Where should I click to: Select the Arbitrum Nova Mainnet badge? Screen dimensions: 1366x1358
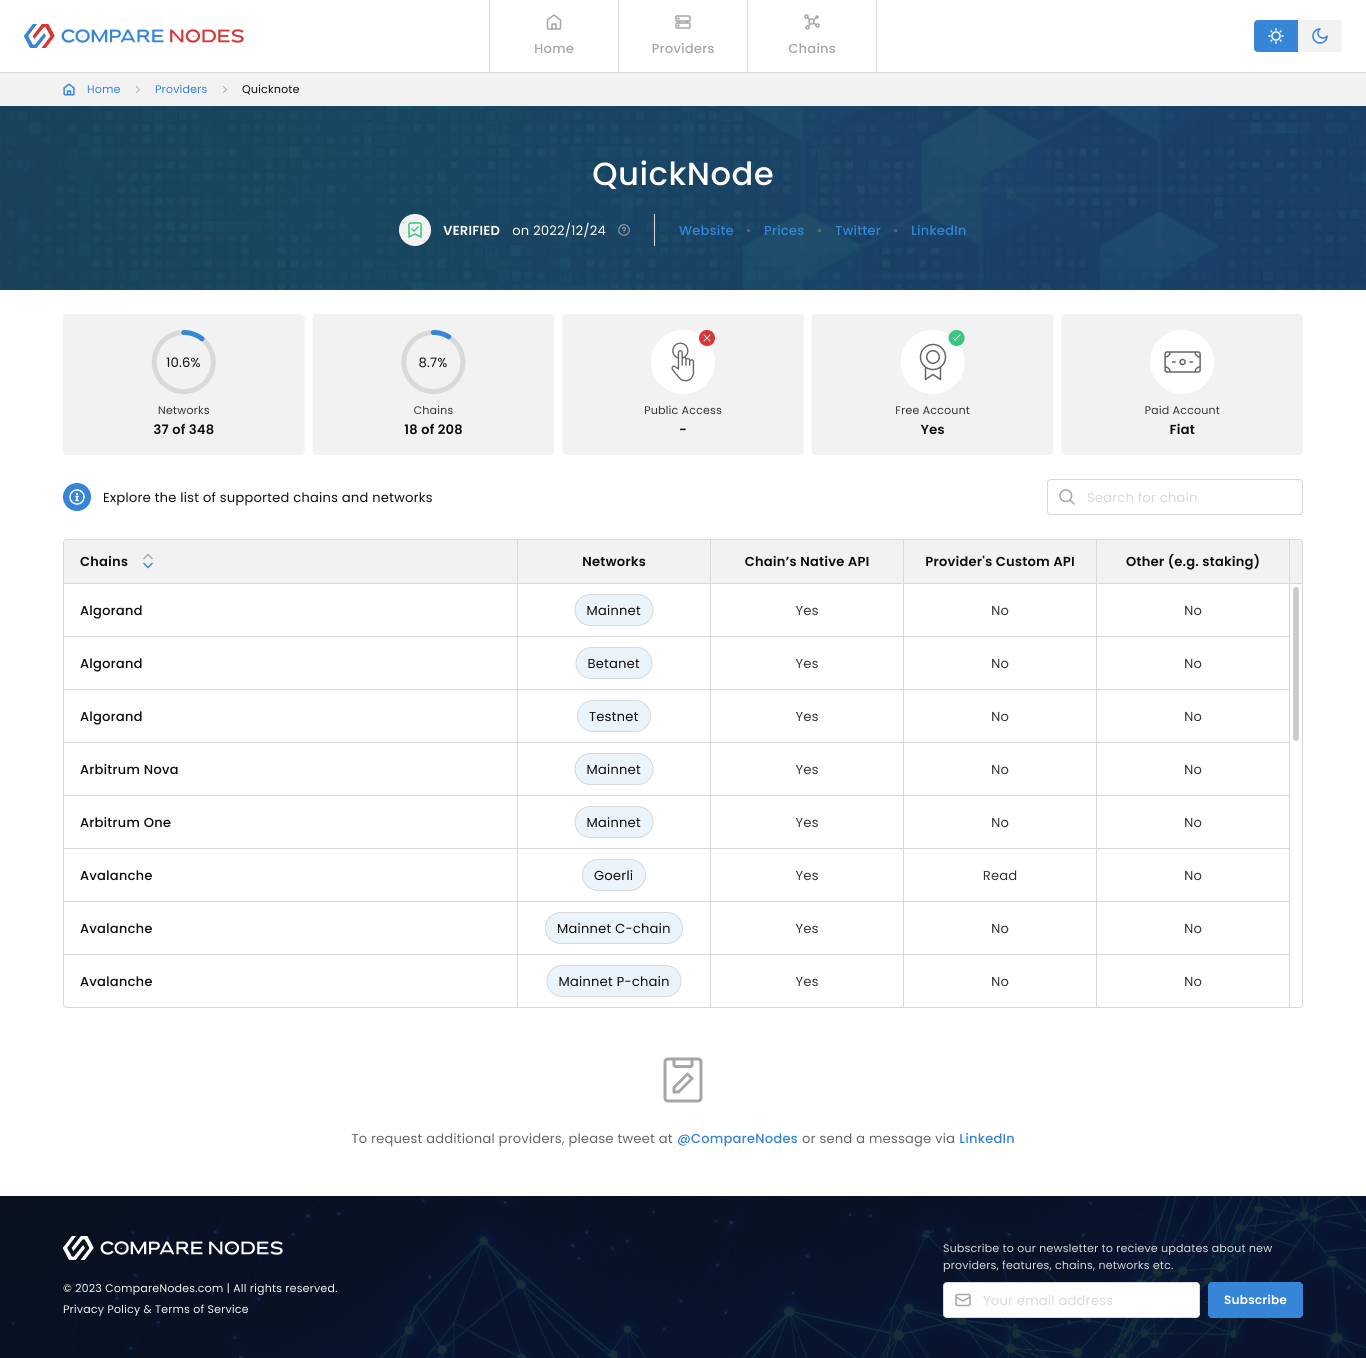point(614,769)
